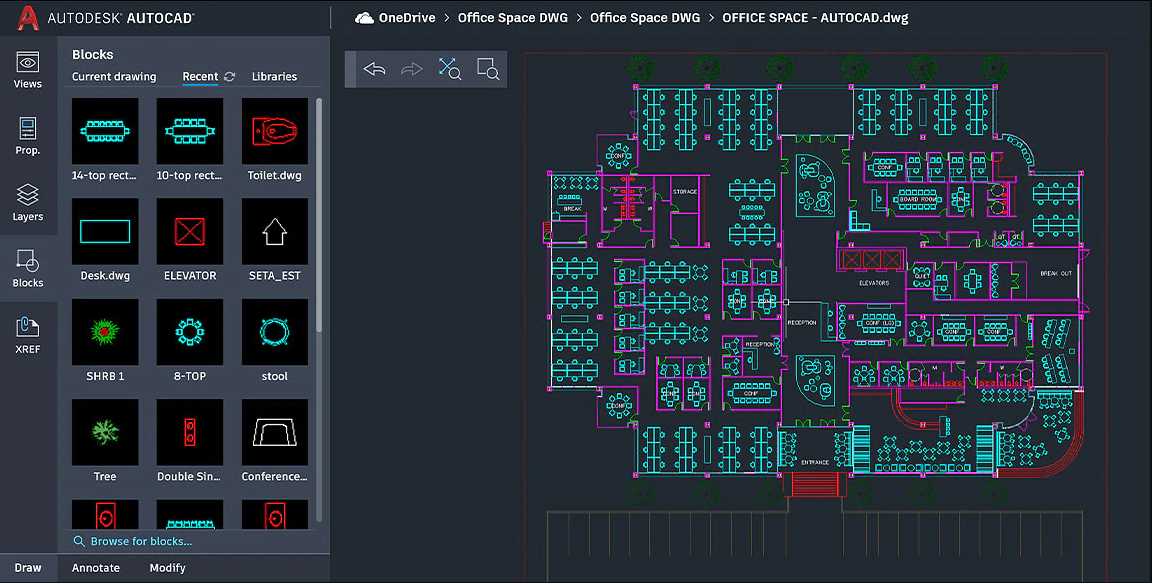Click the Zoom Window tool
This screenshot has width=1152, height=583.
tap(488, 69)
